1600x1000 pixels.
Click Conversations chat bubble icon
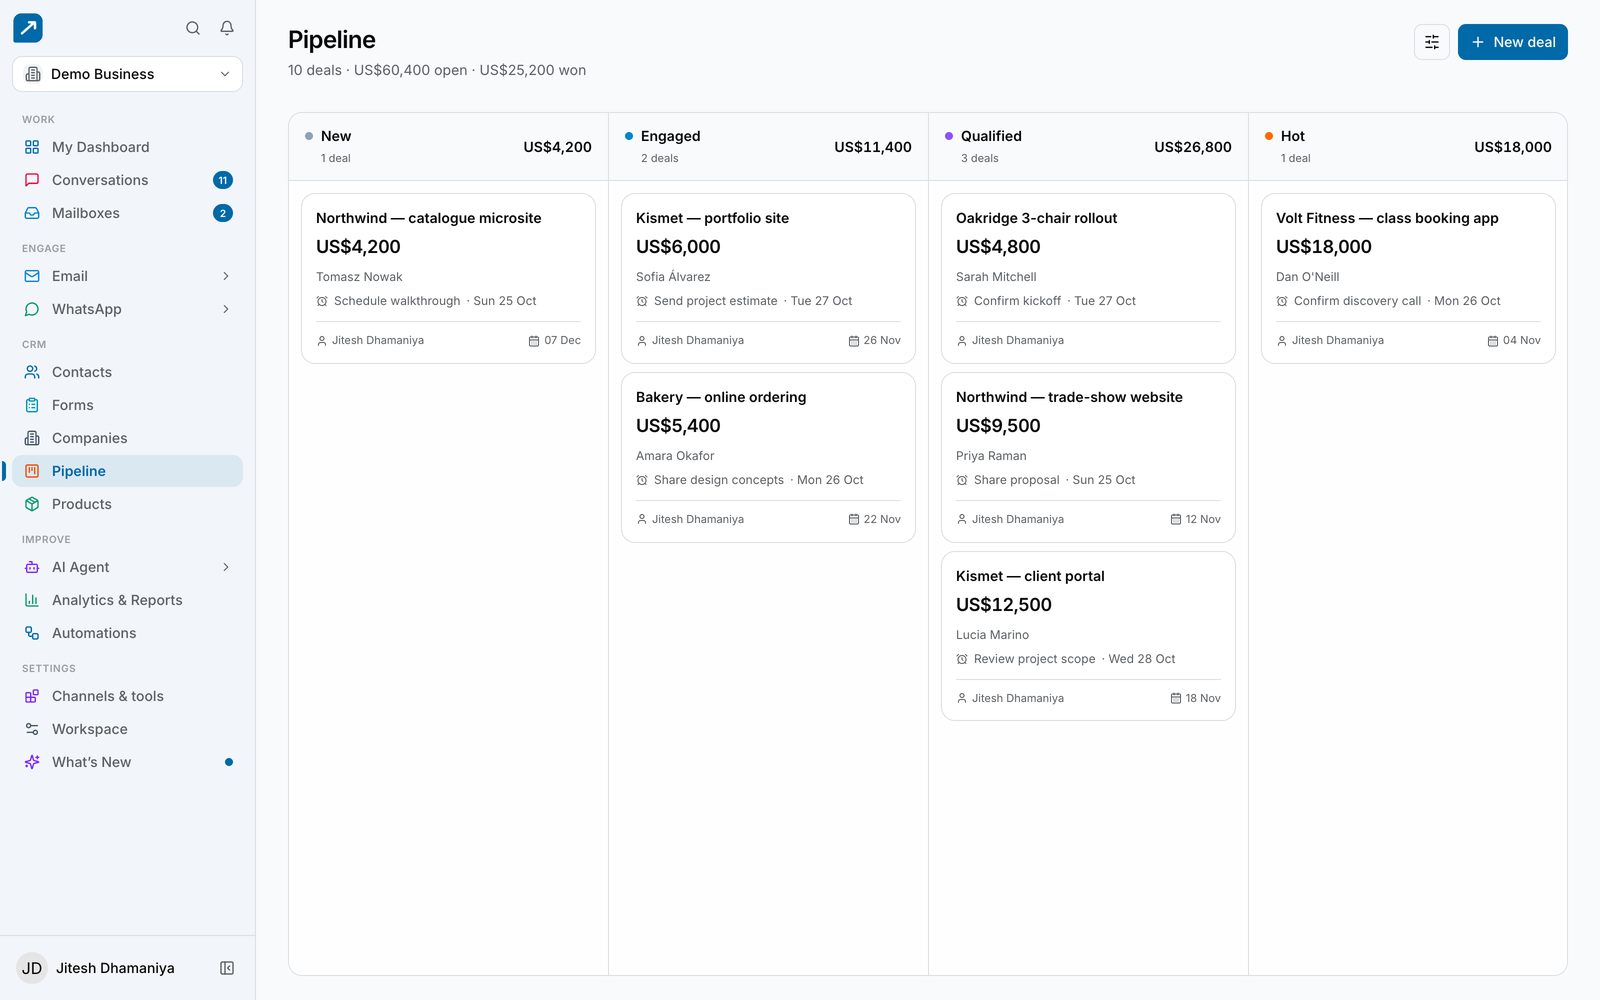32,180
